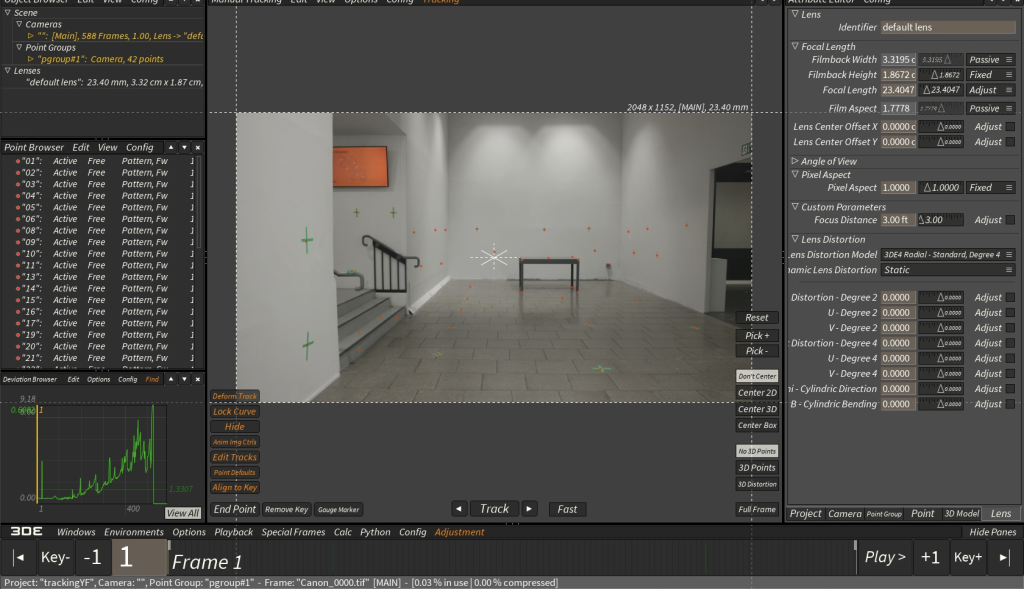Image resolution: width=1024 pixels, height=589 pixels.
Task: Click the track backward arrow button
Action: click(459, 509)
